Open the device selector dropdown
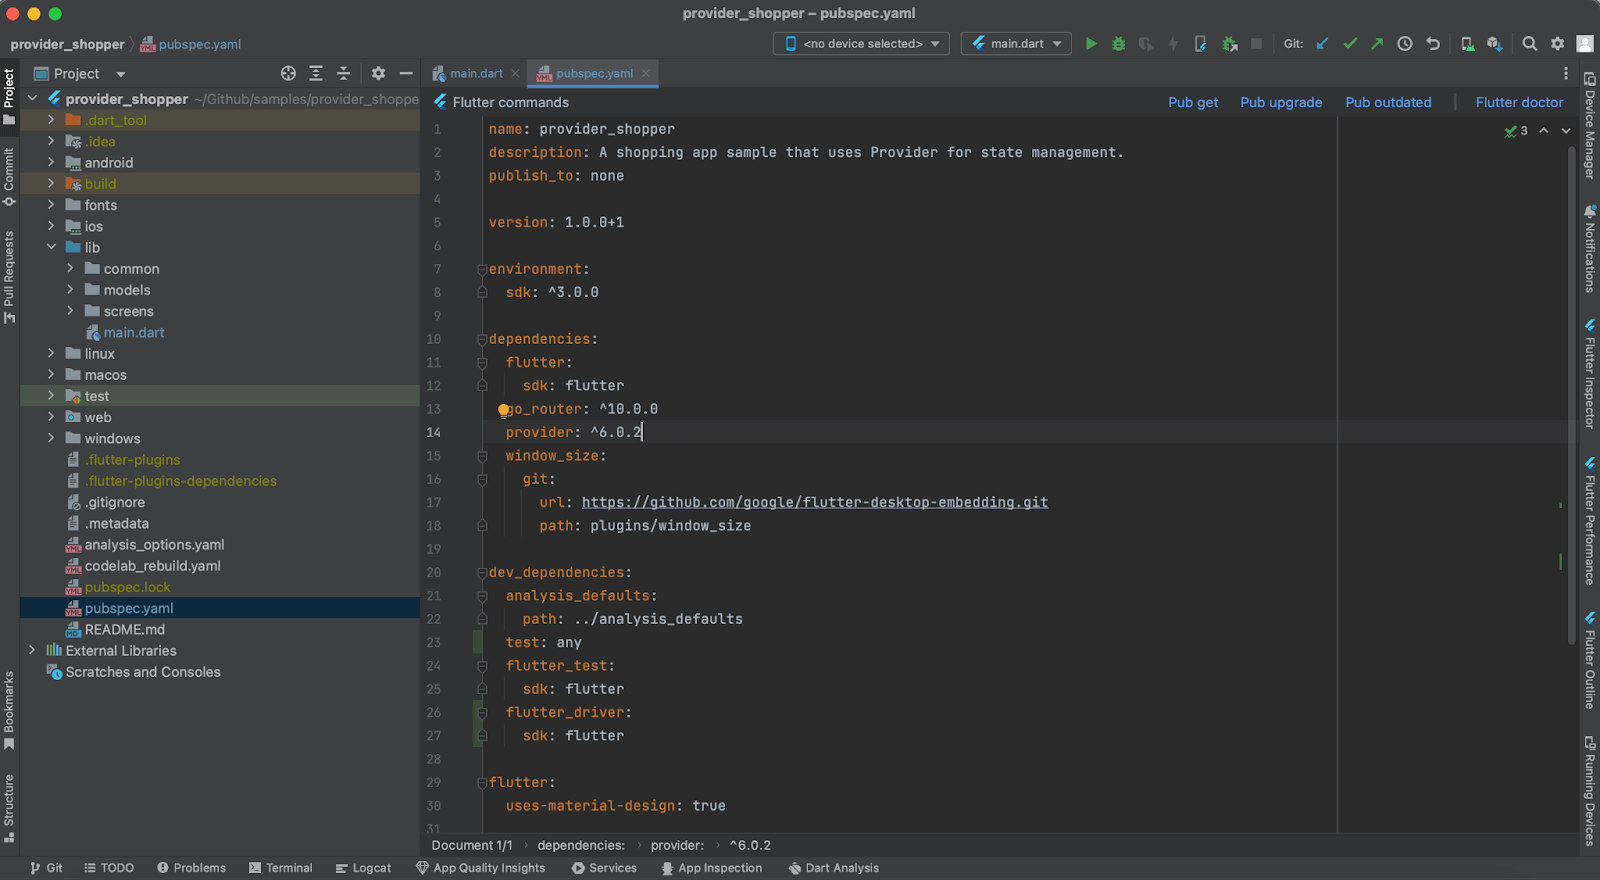1600x880 pixels. (861, 44)
